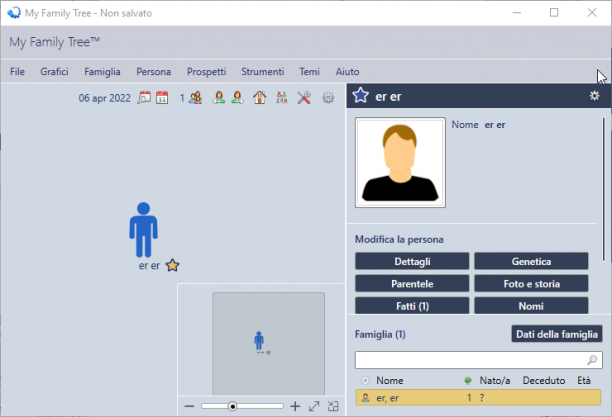Click the 06 apr 2022 date text
This screenshot has height=417, width=612.
point(105,98)
